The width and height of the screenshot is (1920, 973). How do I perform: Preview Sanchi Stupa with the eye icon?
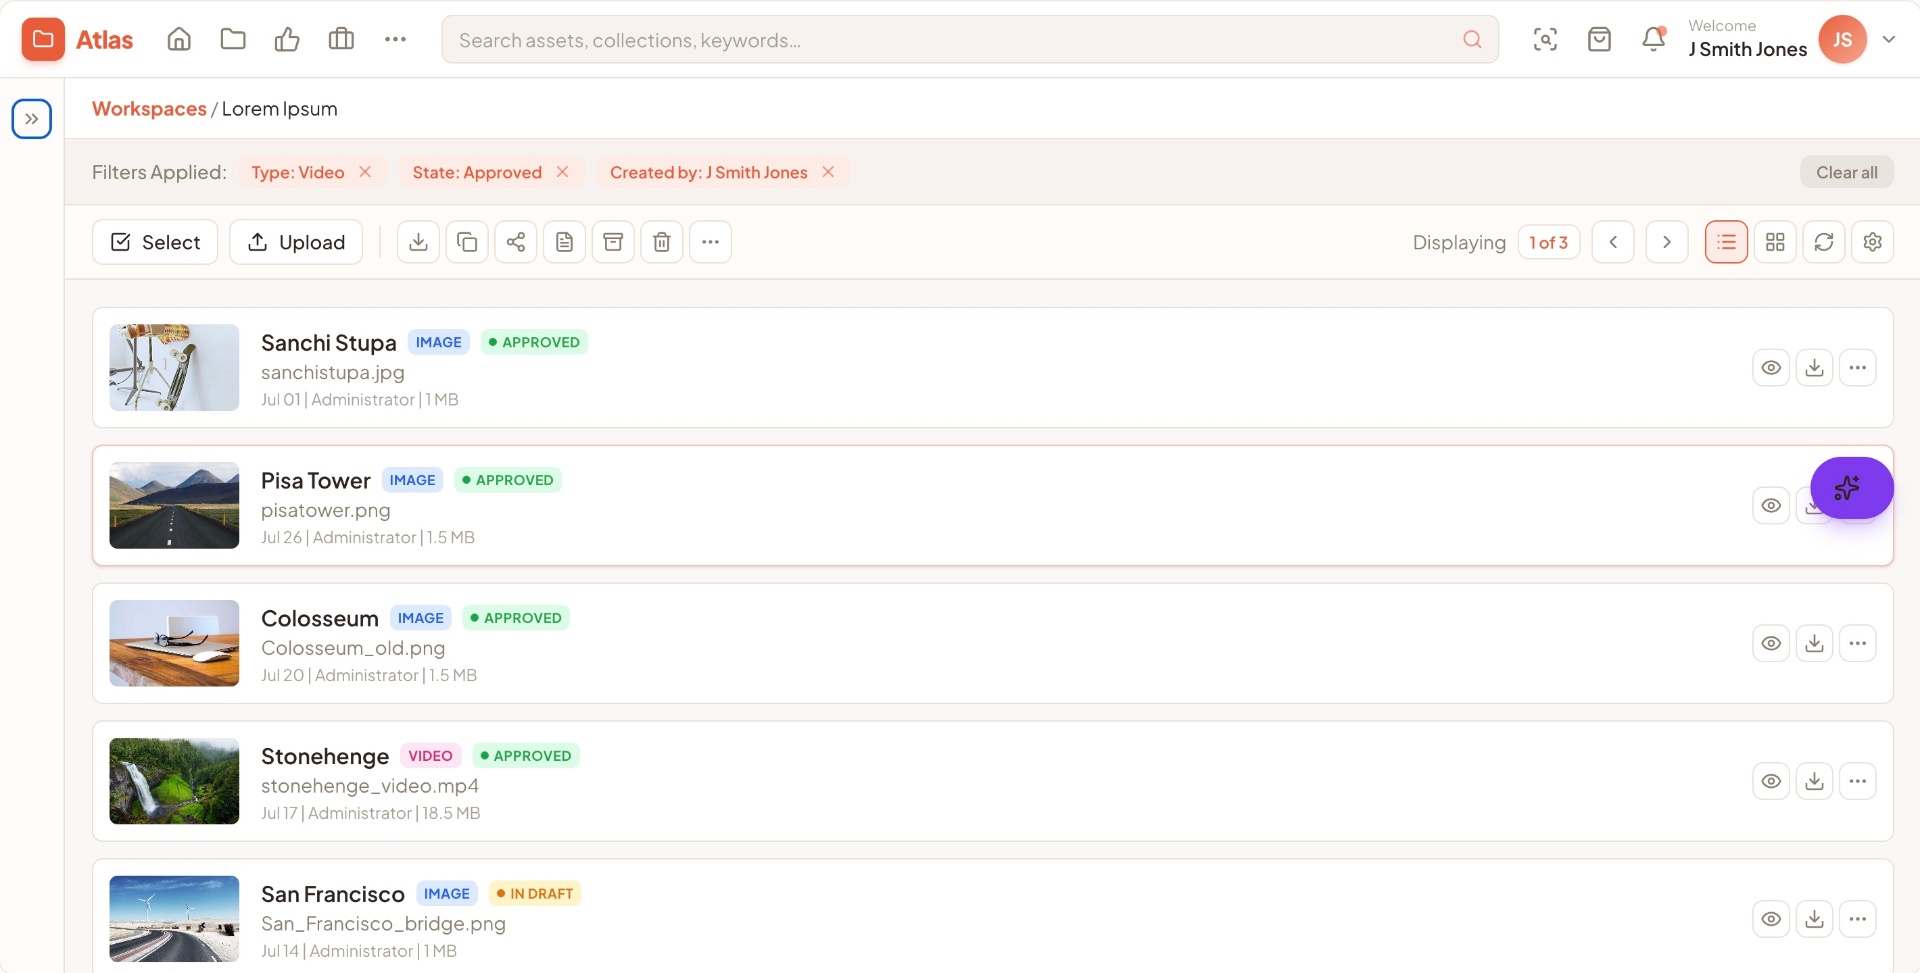click(1771, 368)
